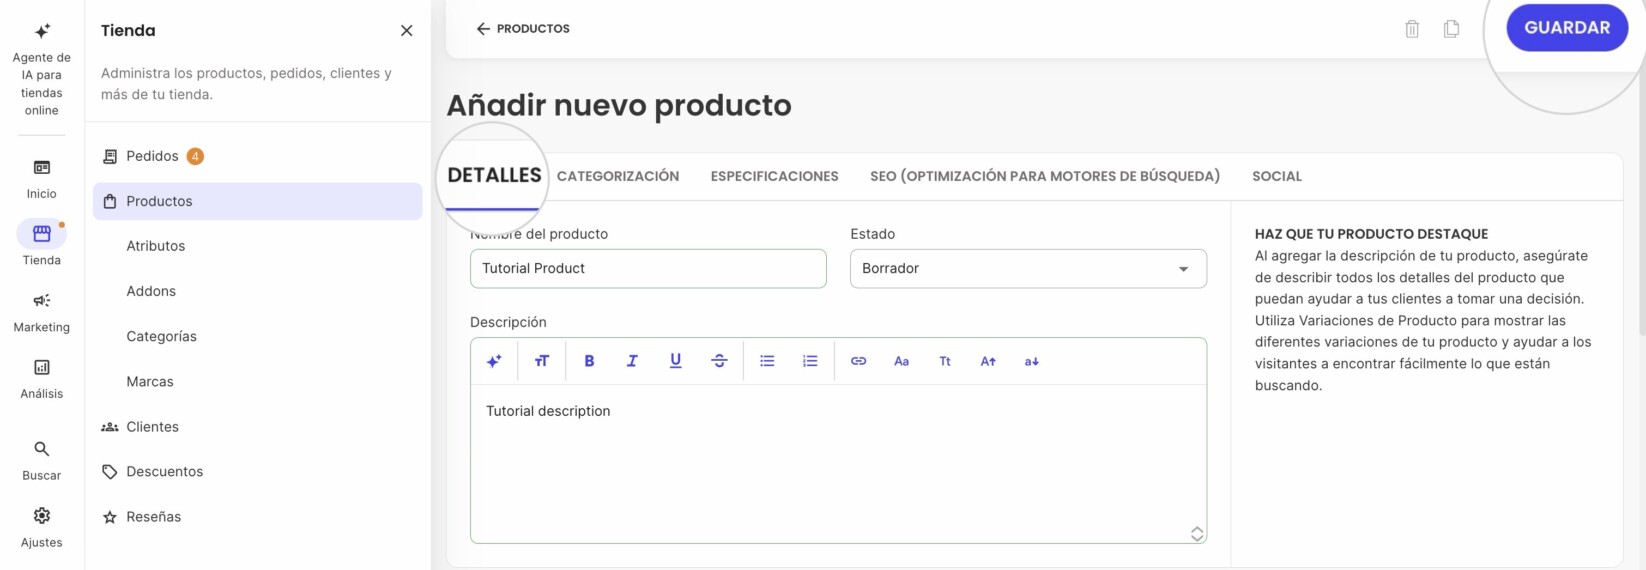
Task: Open the Marketing megaphone icon
Action: [x=42, y=301]
